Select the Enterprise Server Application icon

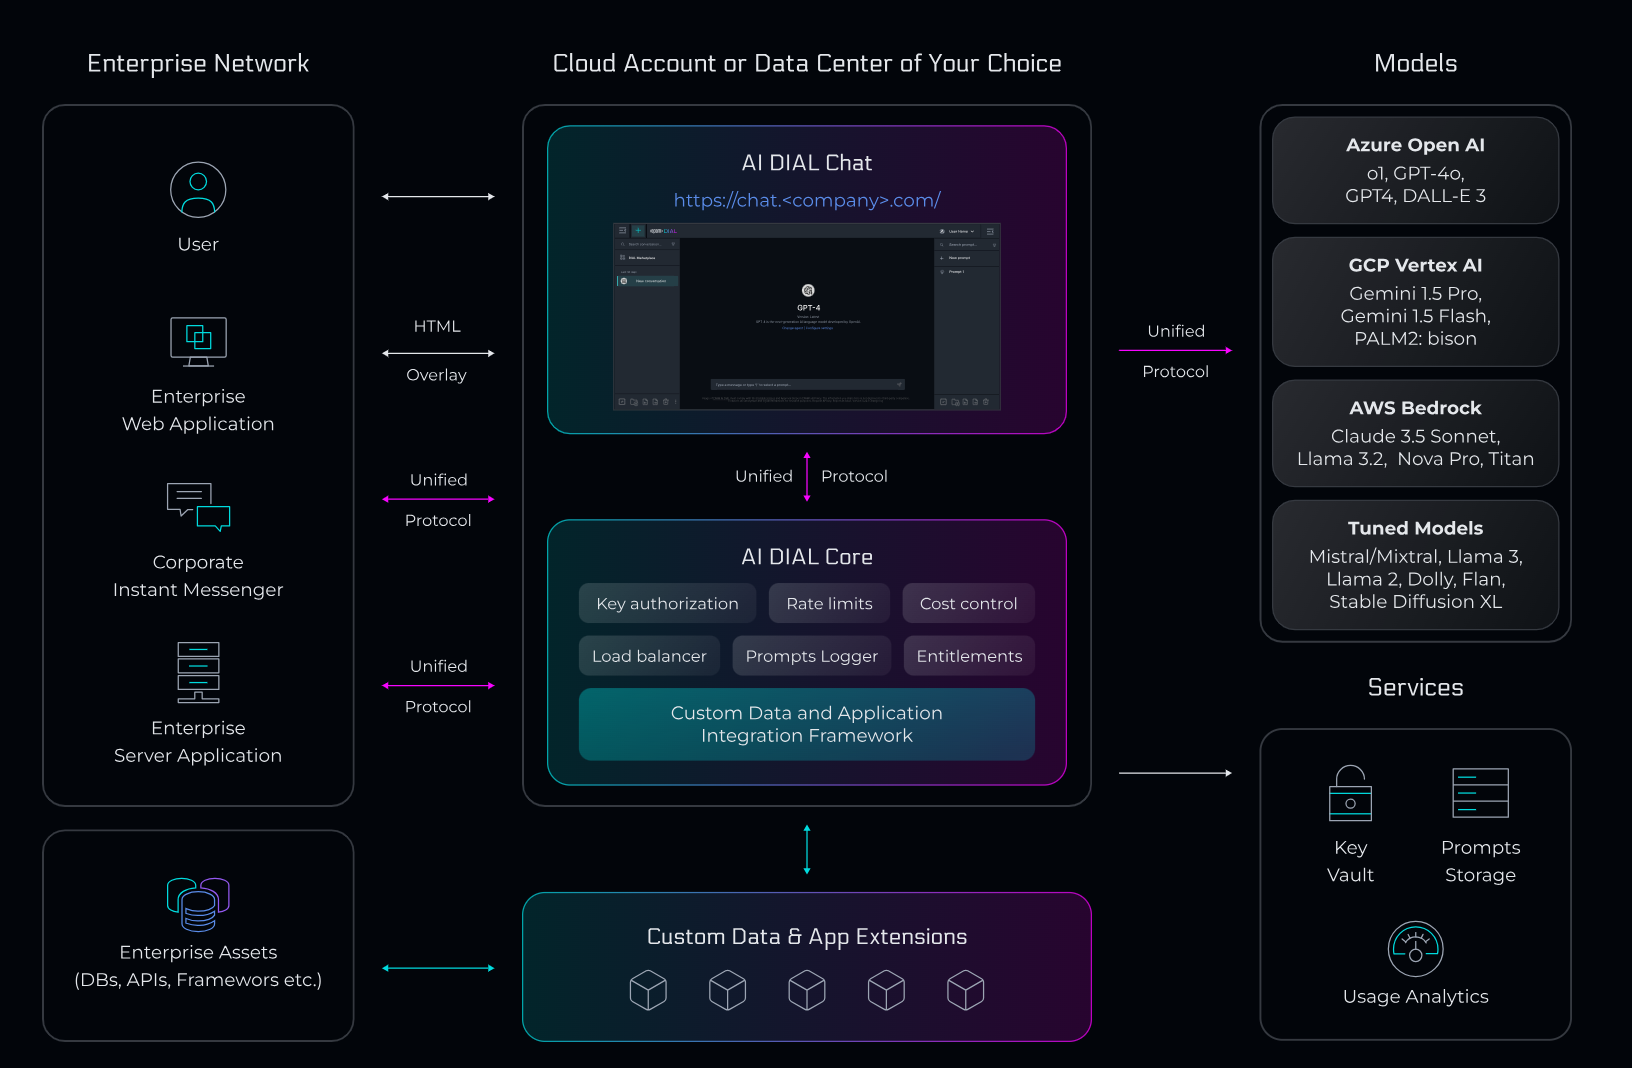[198, 672]
